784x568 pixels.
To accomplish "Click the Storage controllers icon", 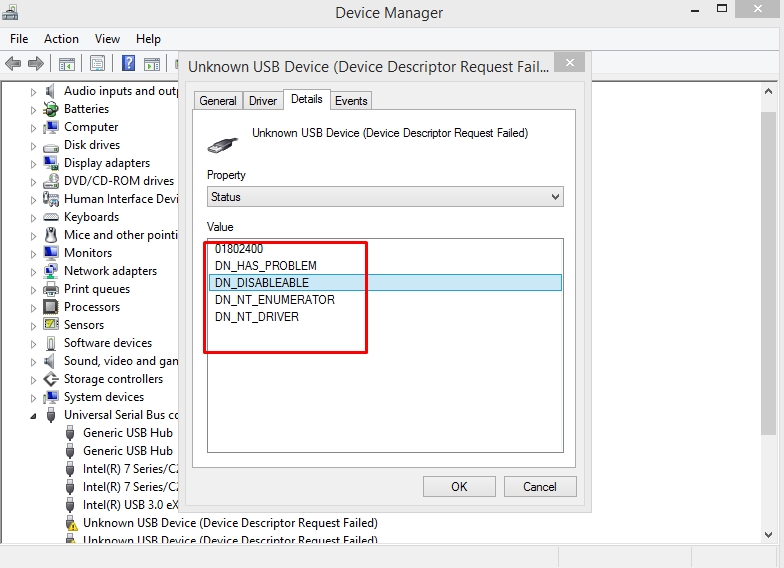I will (51, 379).
